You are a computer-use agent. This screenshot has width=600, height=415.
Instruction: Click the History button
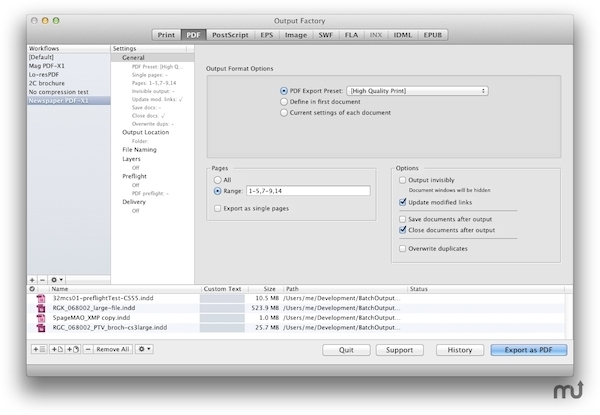[460, 350]
